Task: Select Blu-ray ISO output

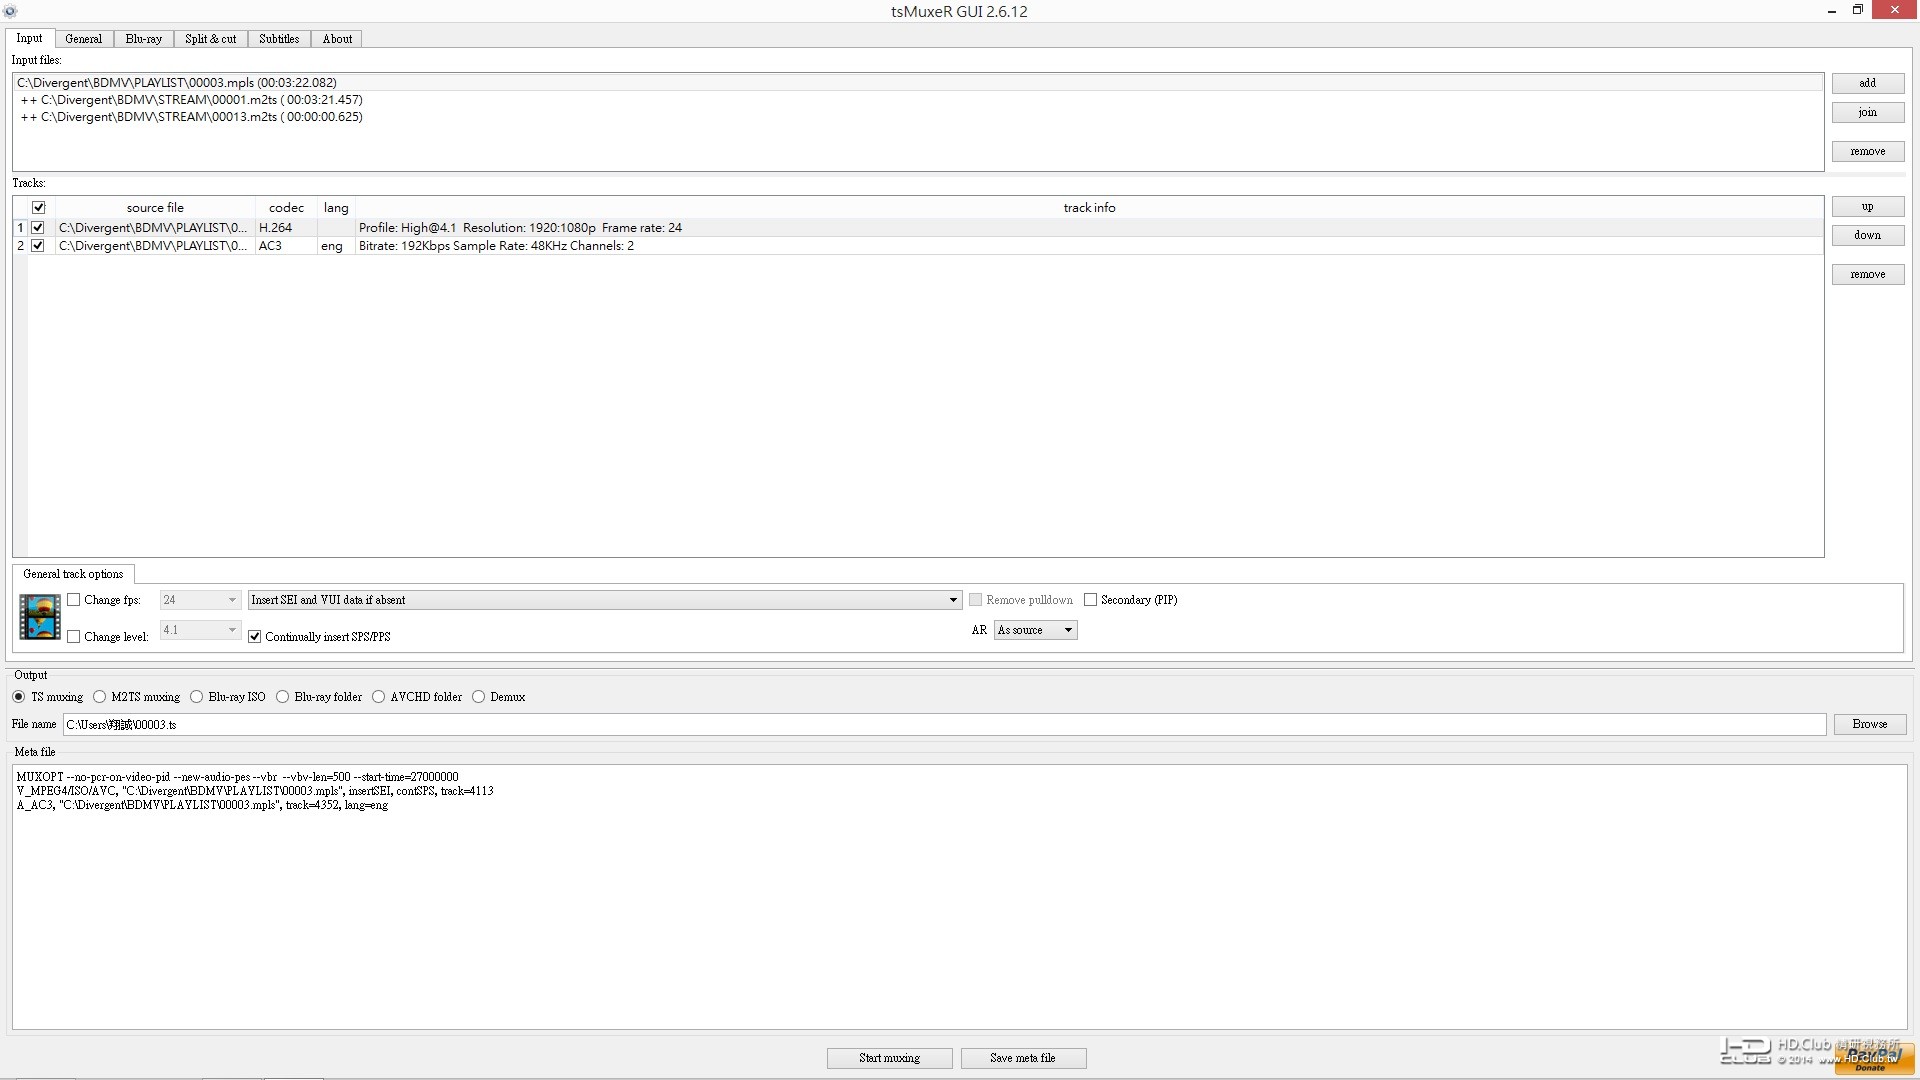Action: click(x=197, y=697)
